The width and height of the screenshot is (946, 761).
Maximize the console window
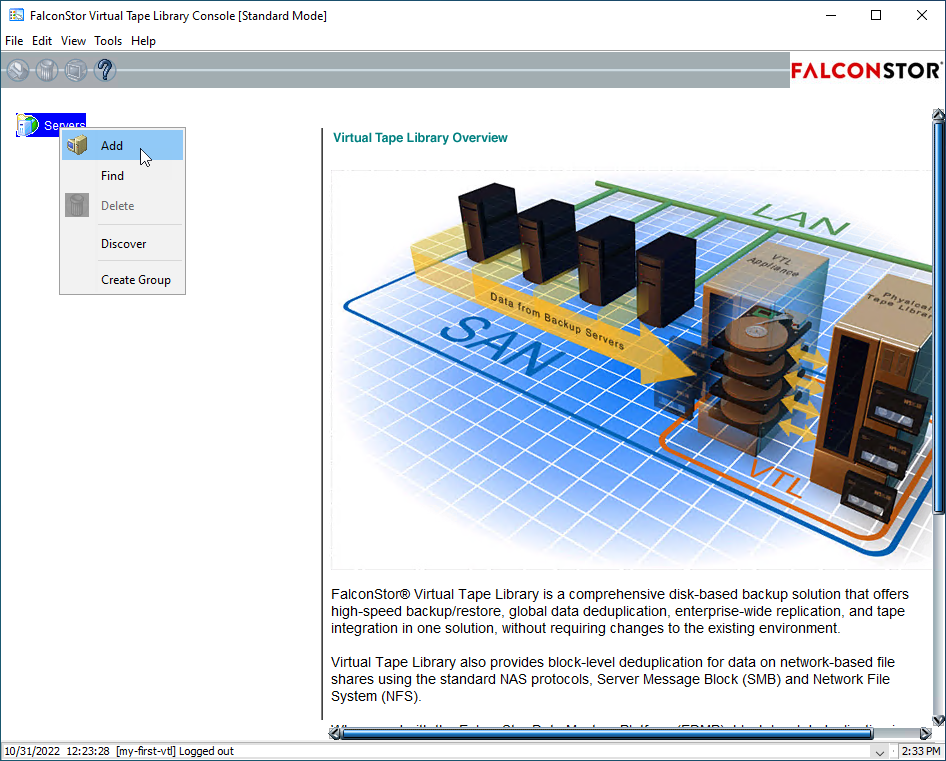[x=876, y=15]
